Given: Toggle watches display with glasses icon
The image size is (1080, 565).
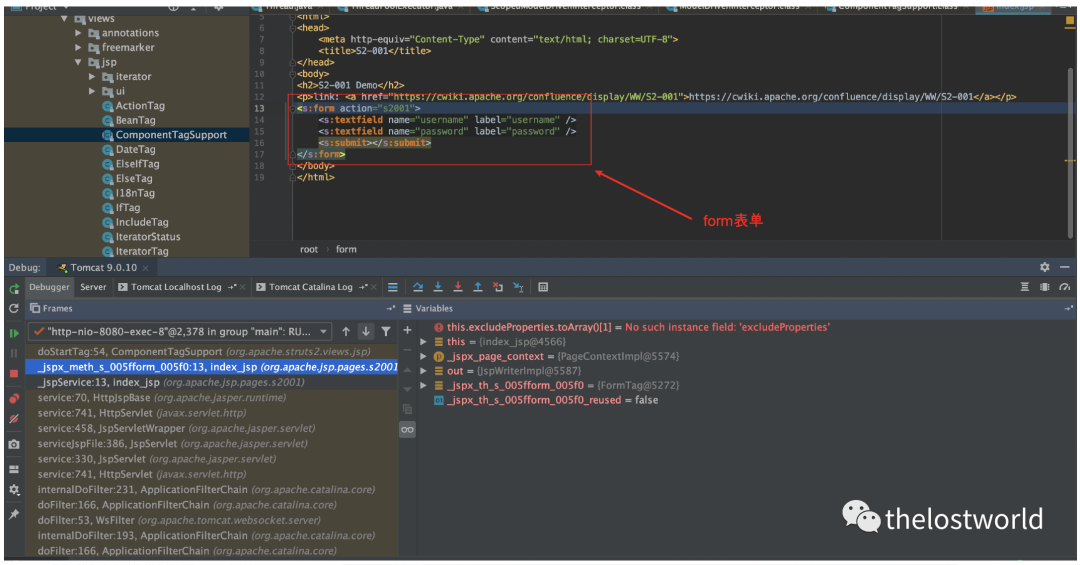Looking at the screenshot, I should pyautogui.click(x=407, y=429).
